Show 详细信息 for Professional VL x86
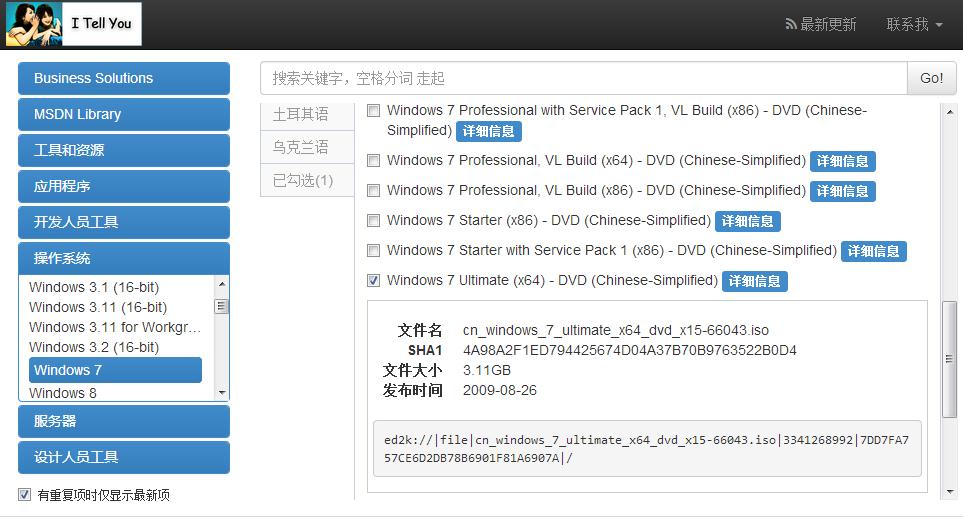963x517 pixels. point(843,191)
